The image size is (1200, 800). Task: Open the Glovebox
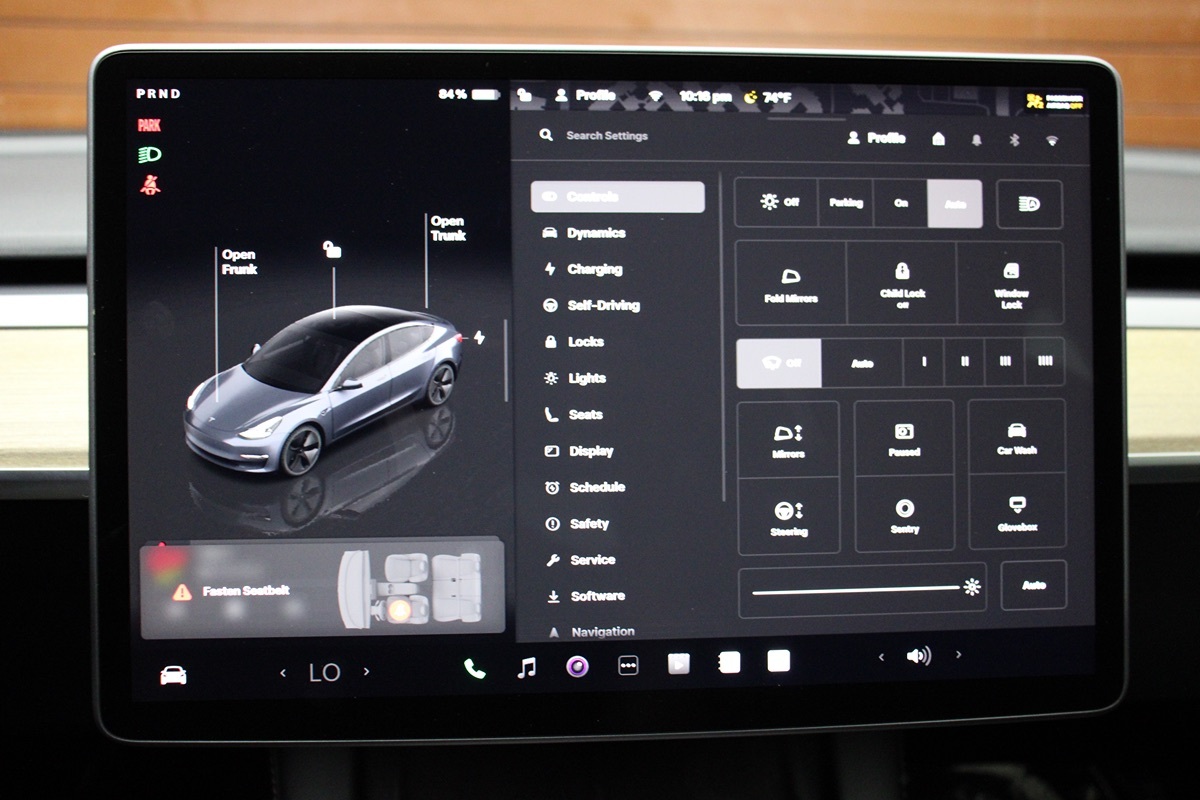[x=1017, y=513]
